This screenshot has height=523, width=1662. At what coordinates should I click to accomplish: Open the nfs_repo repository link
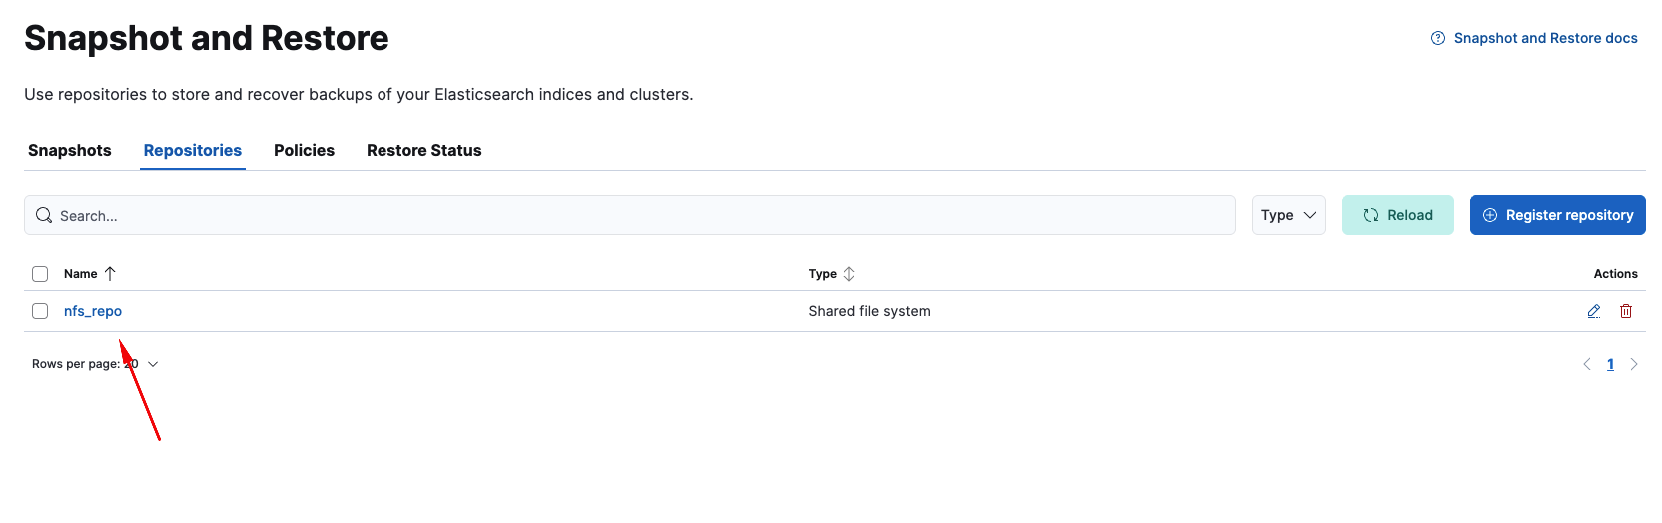(x=93, y=311)
